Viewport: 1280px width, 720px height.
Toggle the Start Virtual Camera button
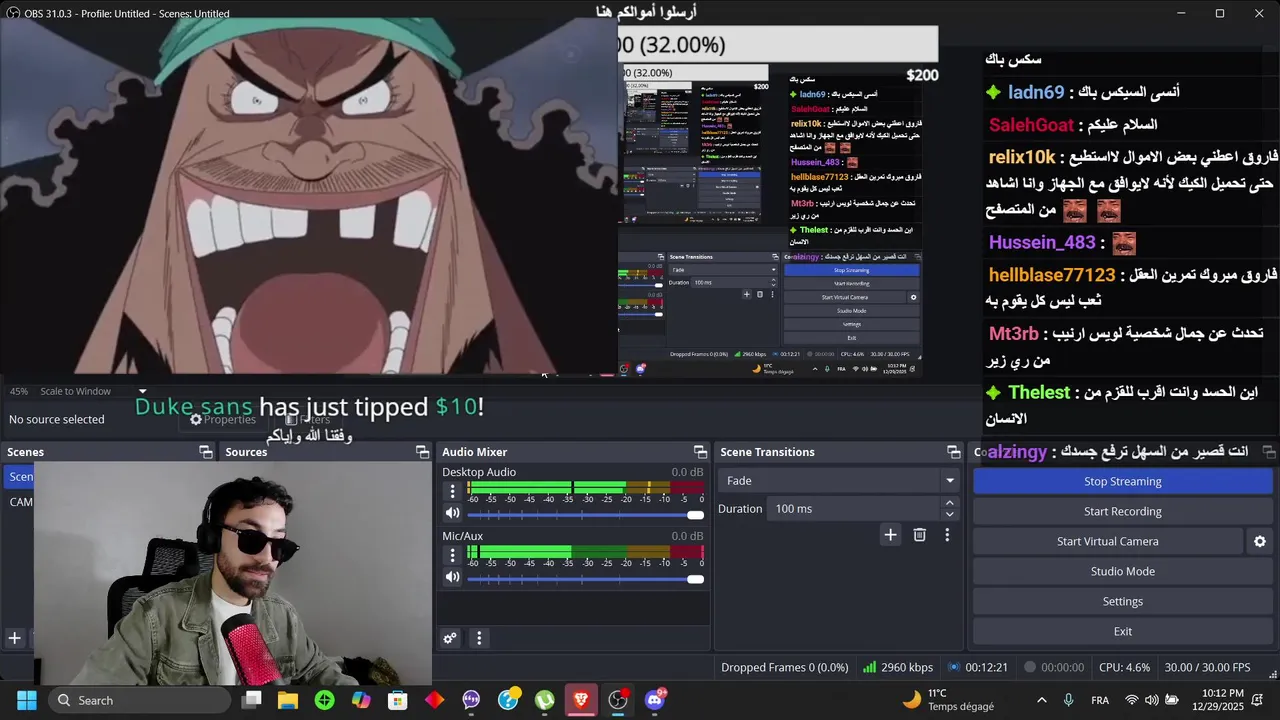[1107, 541]
